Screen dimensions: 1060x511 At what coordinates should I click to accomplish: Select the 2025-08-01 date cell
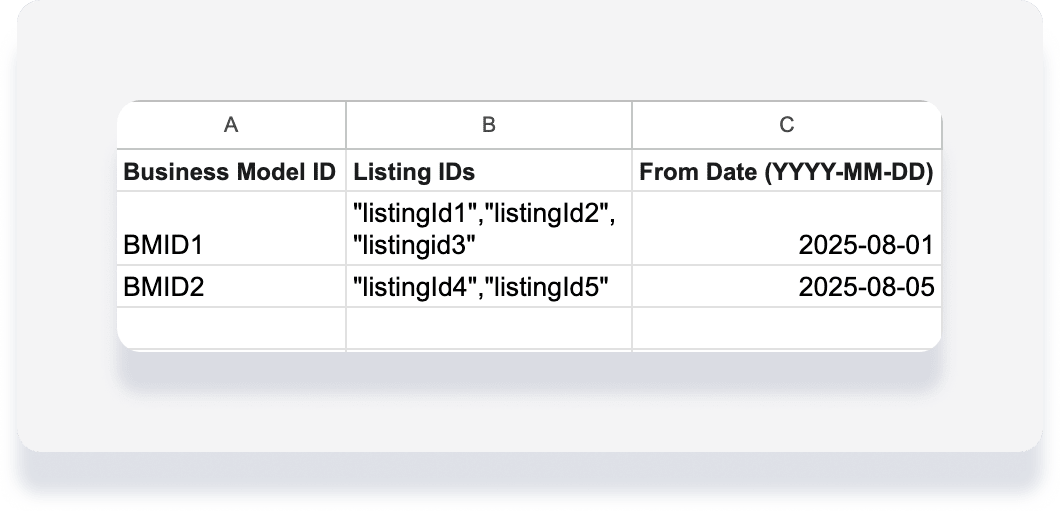787,228
